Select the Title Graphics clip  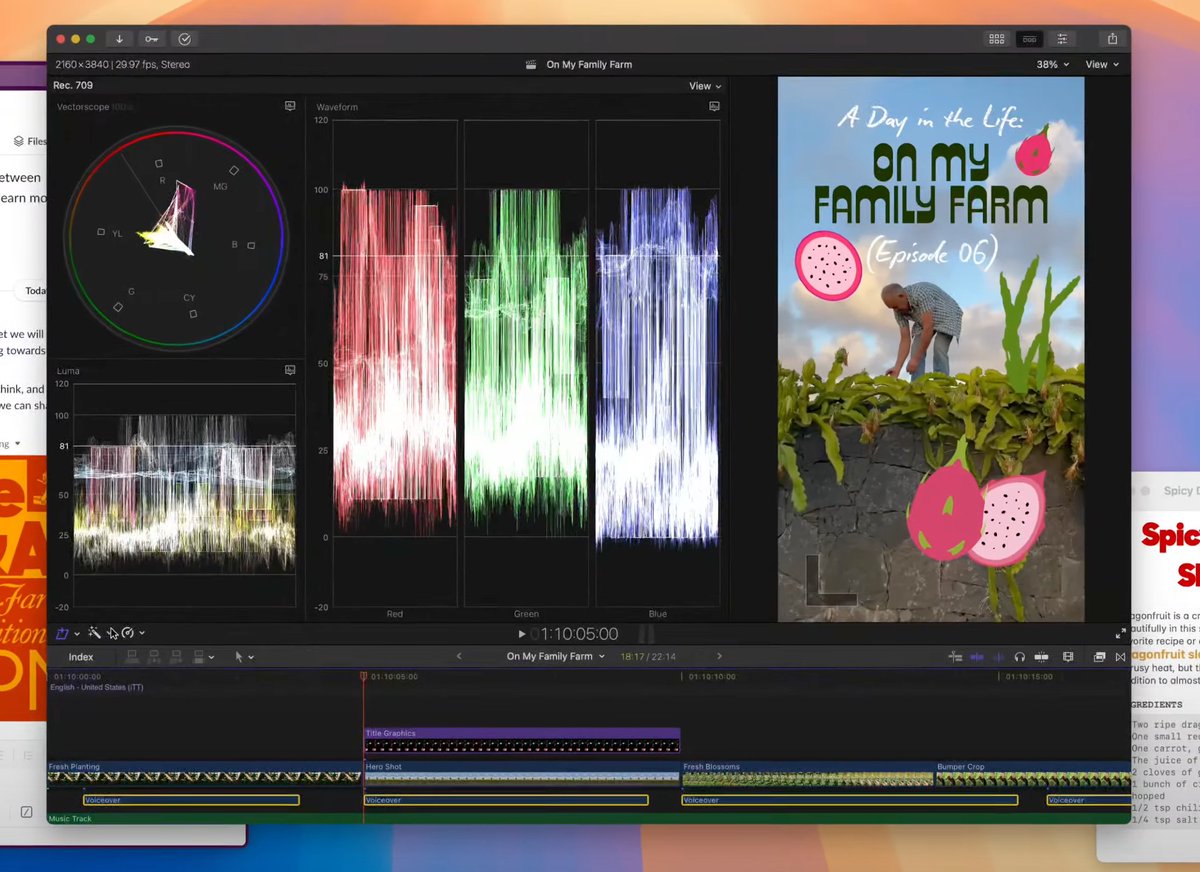[x=522, y=740]
